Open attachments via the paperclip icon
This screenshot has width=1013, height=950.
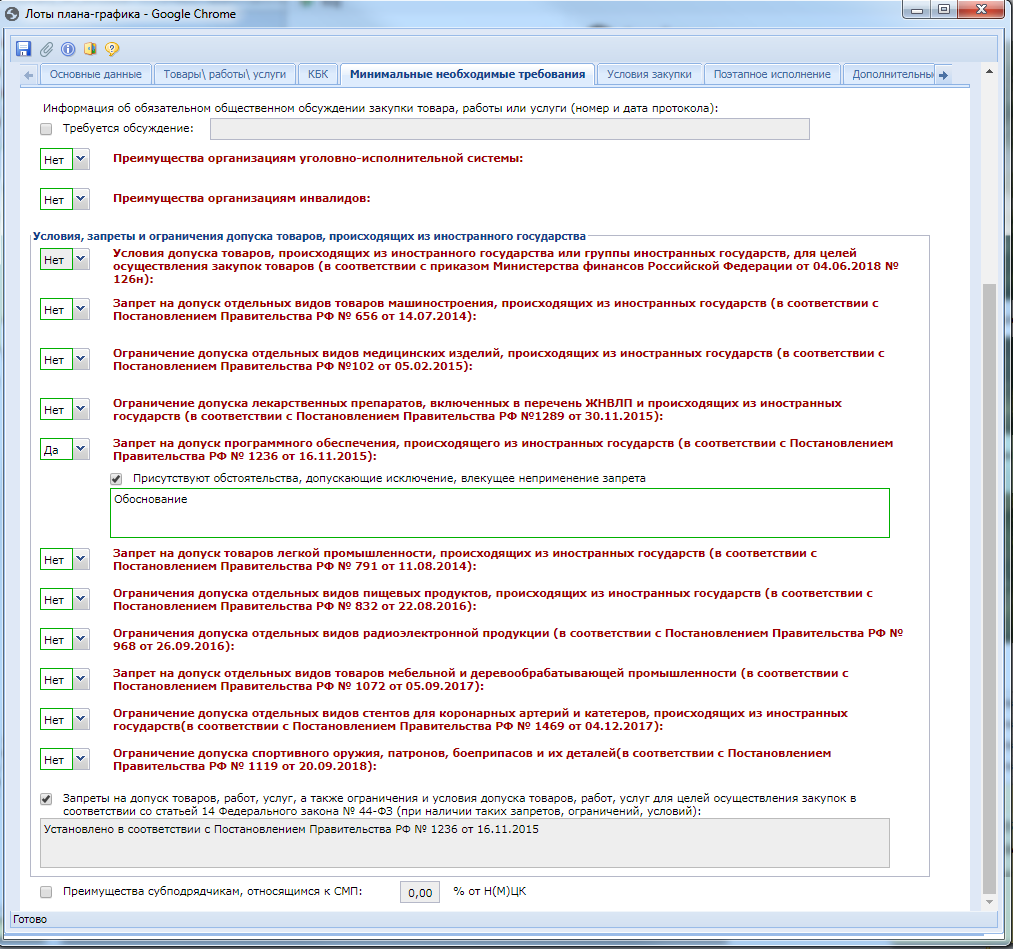(x=47, y=48)
